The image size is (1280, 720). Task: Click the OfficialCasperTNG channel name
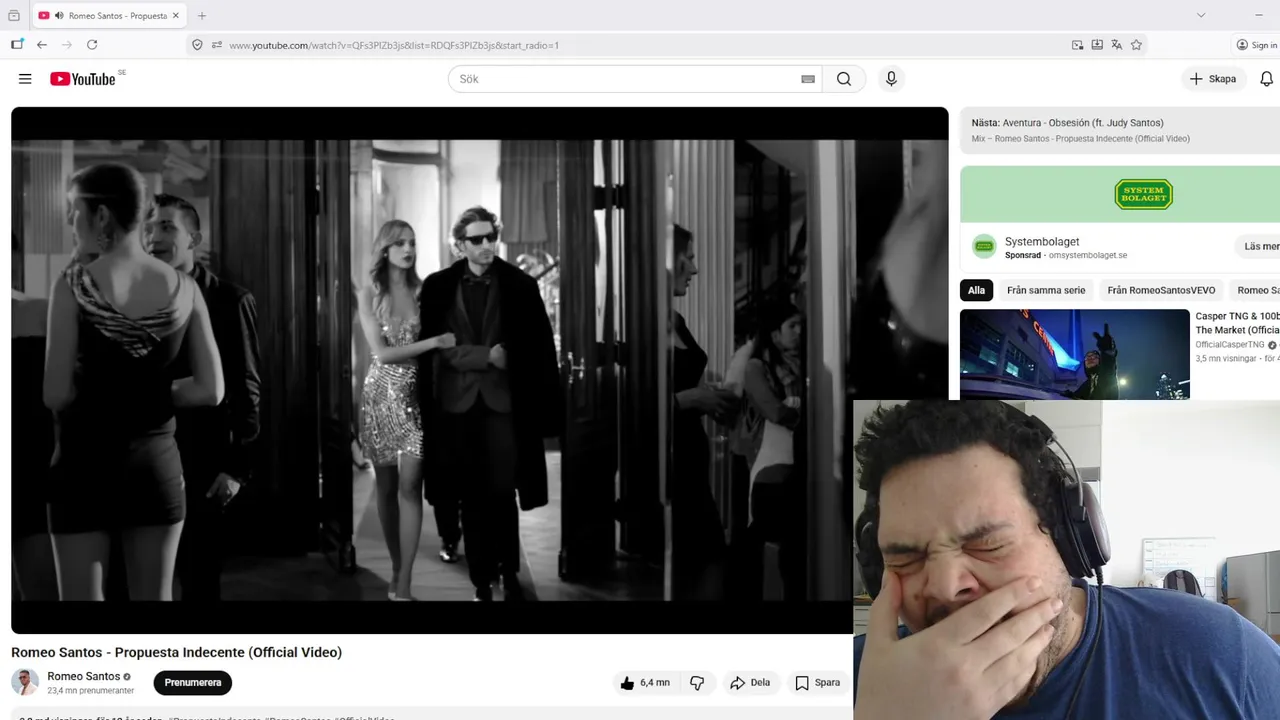pyautogui.click(x=1230, y=345)
